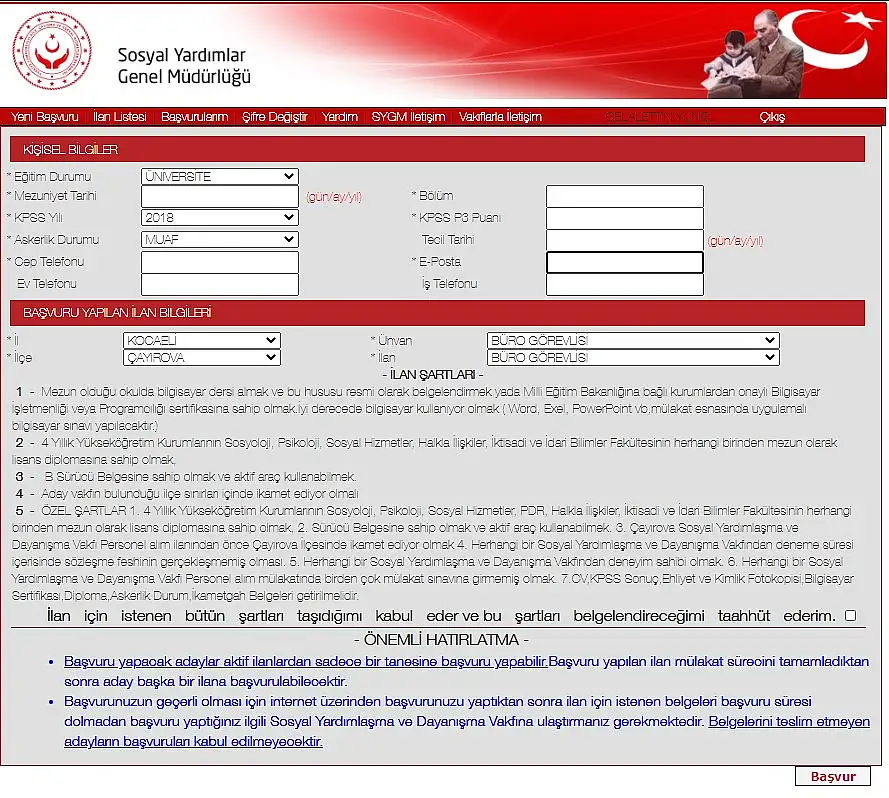Select Şifre Değiştir in the menu bar
889x798 pixels.
(x=275, y=117)
